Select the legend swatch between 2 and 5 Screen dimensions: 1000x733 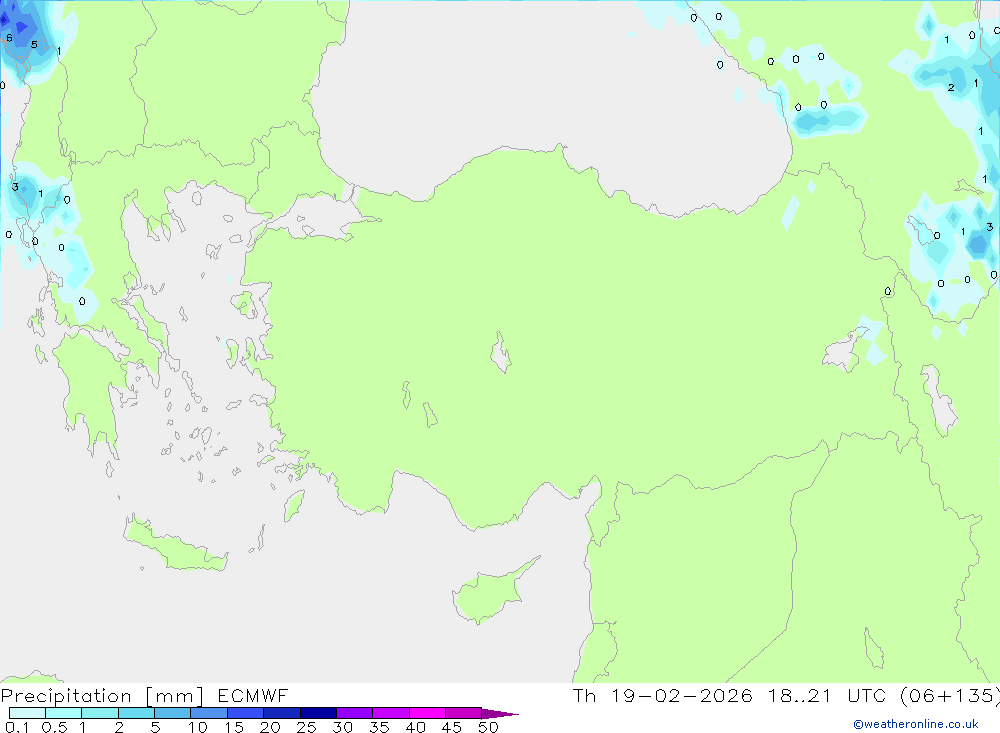tap(136, 713)
